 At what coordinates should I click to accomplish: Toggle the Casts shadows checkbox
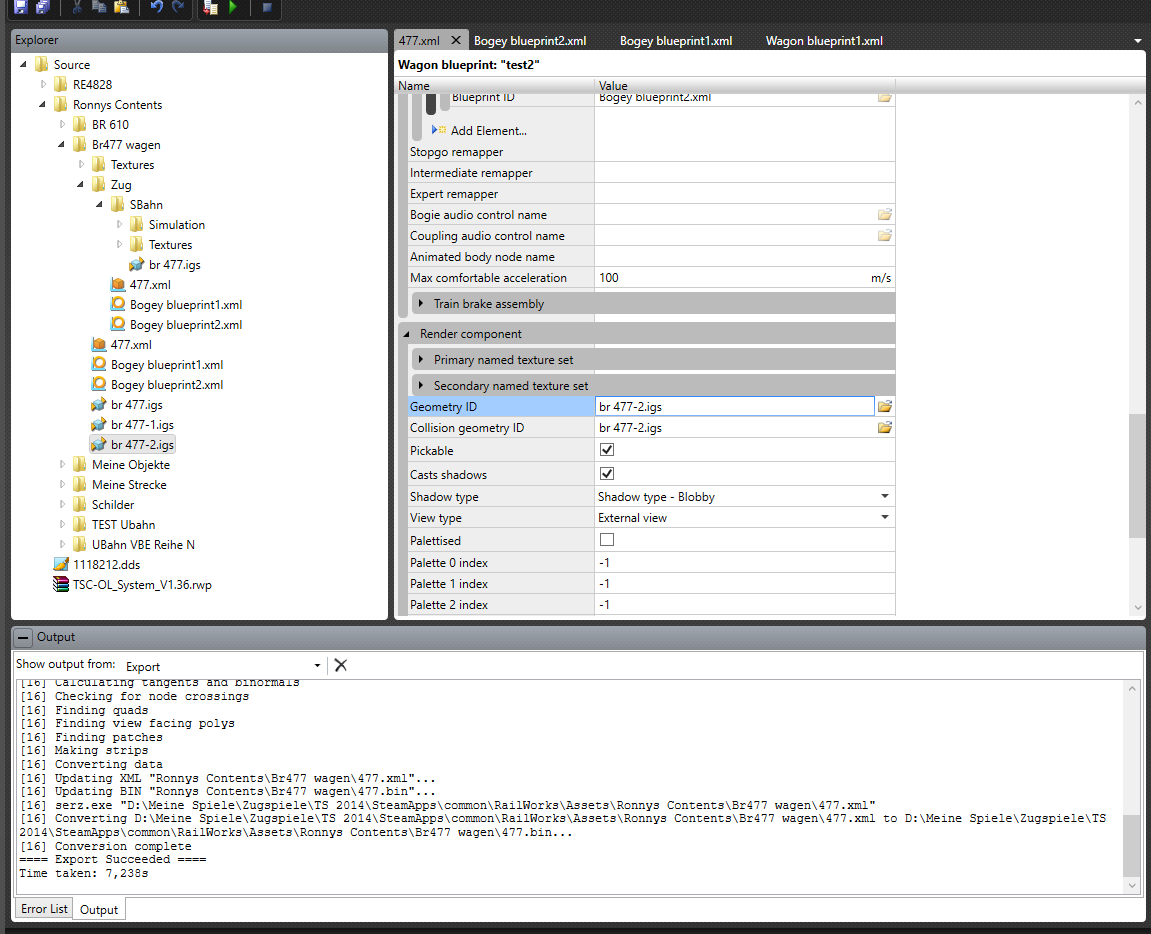coord(607,474)
